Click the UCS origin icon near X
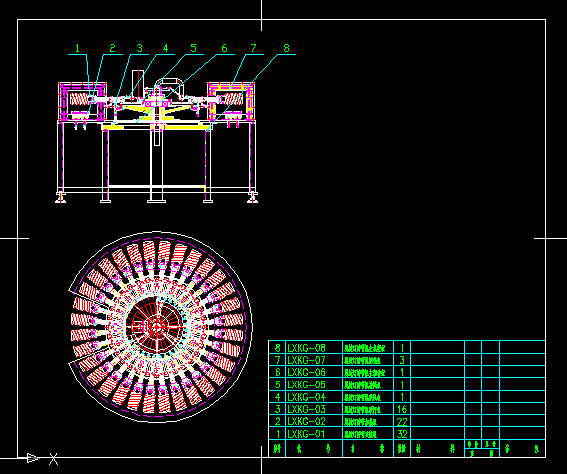 (33, 458)
